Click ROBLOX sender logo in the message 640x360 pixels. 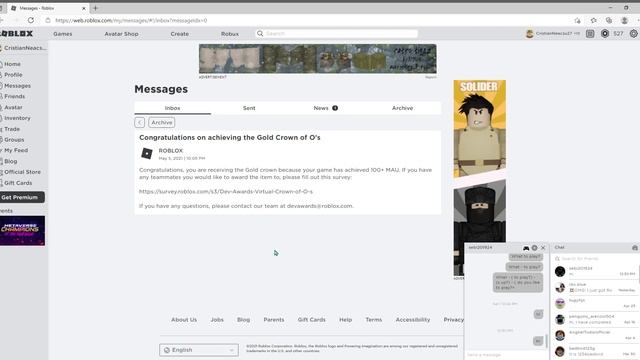[x=147, y=153]
